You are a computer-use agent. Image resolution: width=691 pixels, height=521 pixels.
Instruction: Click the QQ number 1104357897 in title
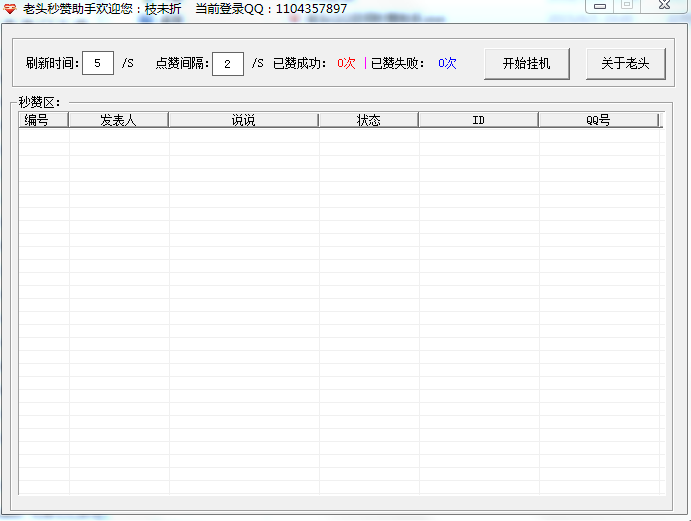312,8
